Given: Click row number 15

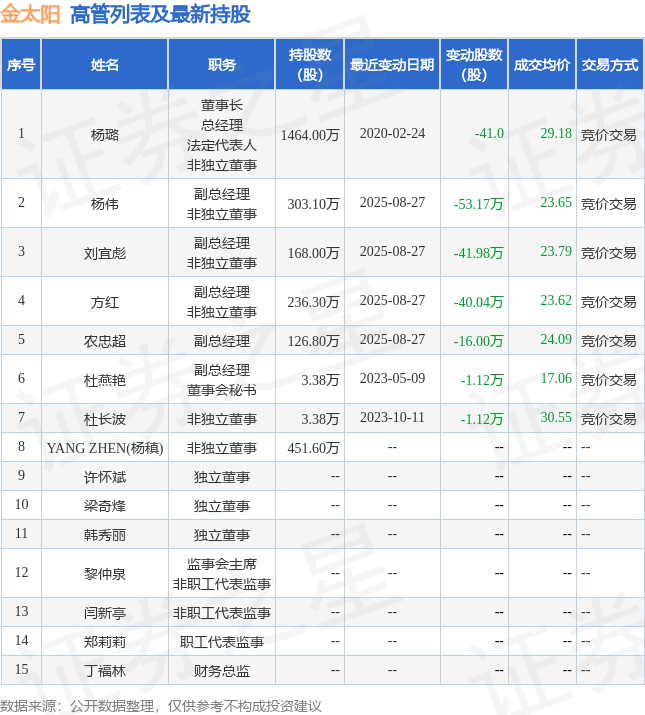Looking at the screenshot, I should 21,669.
